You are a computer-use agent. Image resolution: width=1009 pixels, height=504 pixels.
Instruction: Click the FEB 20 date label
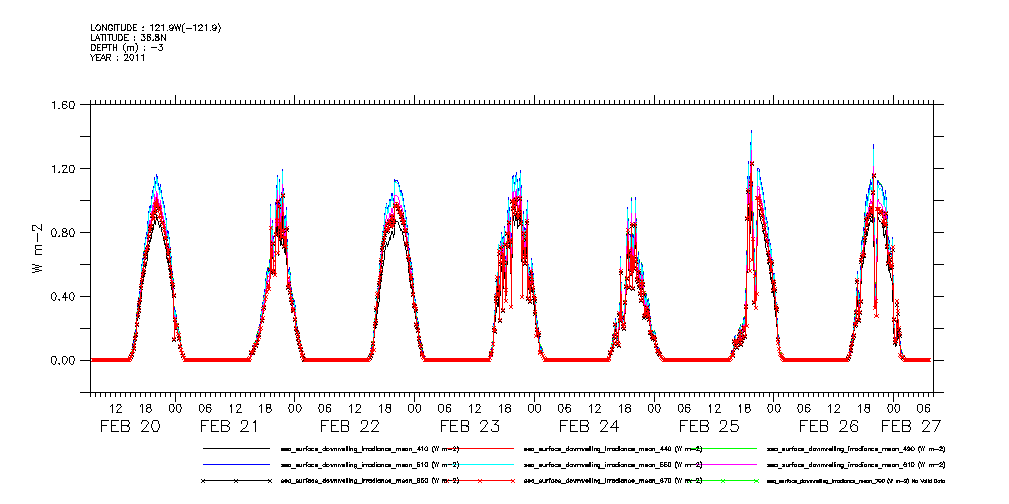130,426
